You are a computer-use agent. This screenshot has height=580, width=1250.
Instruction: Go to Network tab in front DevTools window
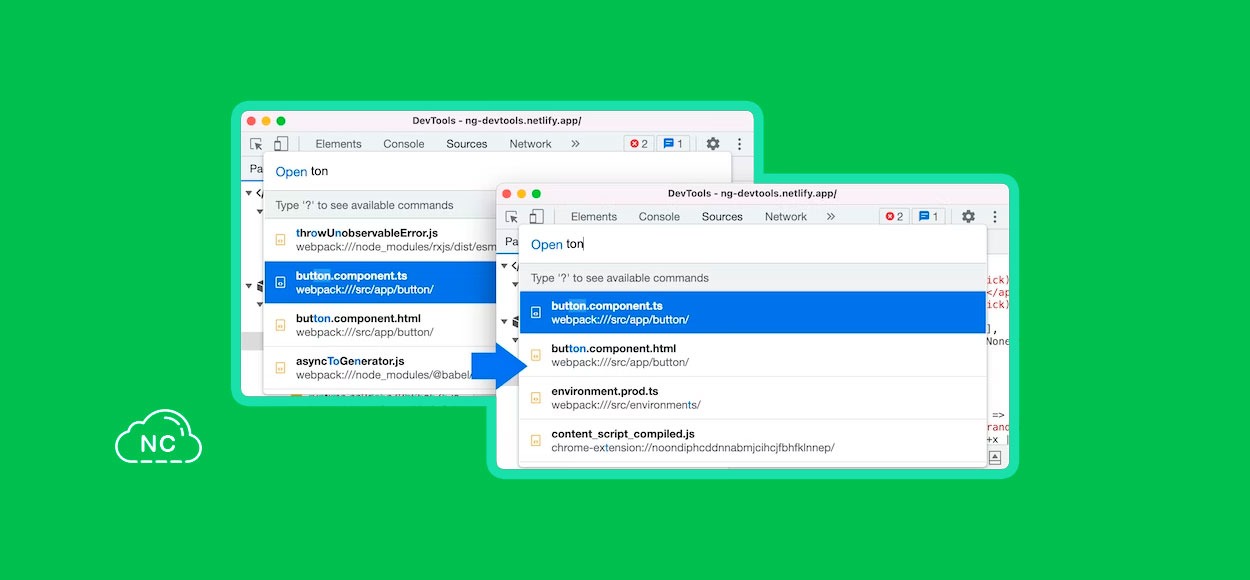tap(786, 217)
